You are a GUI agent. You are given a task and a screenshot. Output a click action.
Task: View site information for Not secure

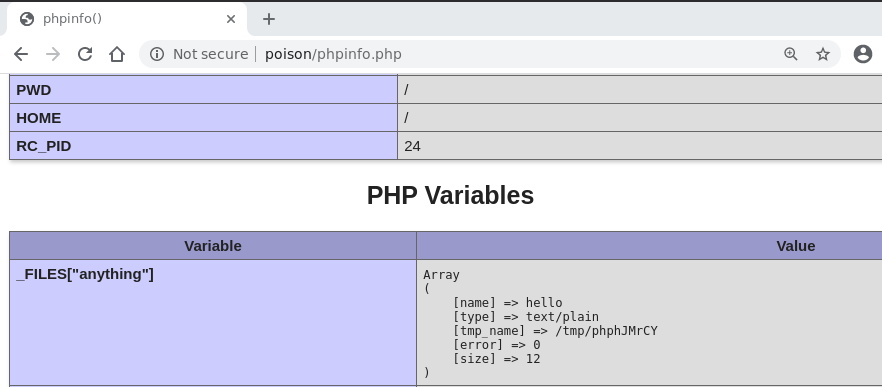(157, 54)
